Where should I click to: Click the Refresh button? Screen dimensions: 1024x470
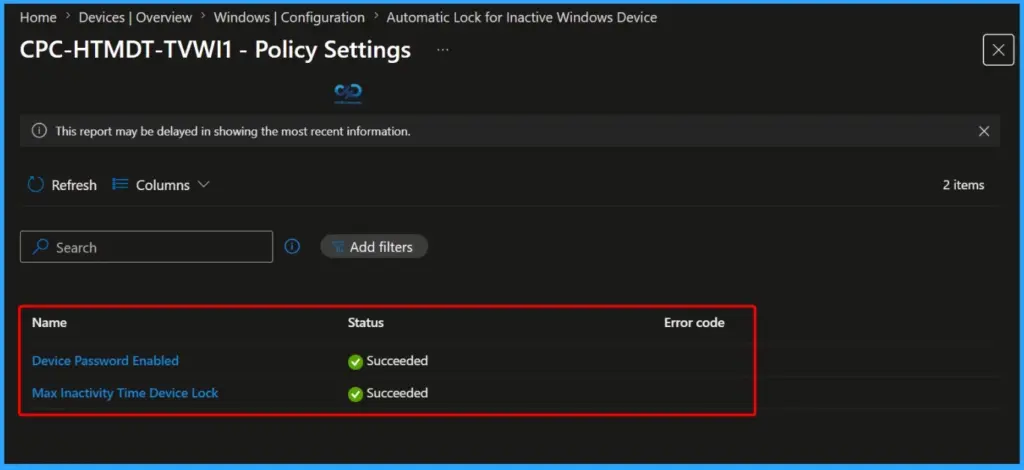coord(62,185)
